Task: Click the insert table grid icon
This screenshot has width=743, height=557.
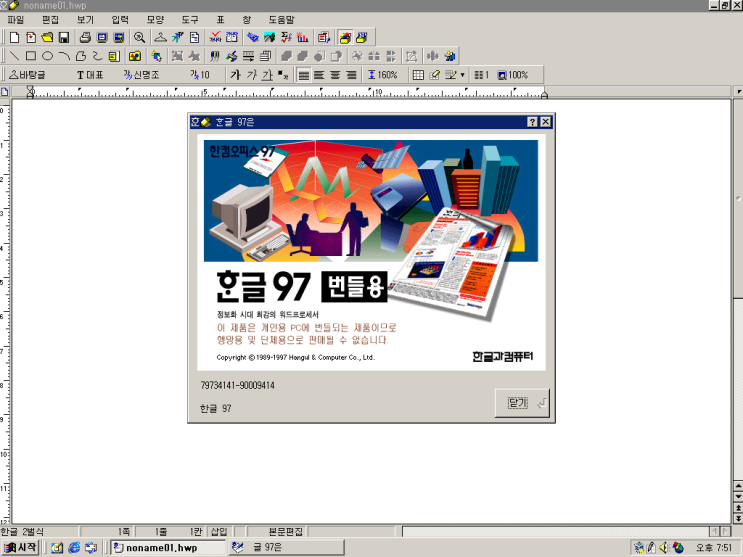Action: 418,75
